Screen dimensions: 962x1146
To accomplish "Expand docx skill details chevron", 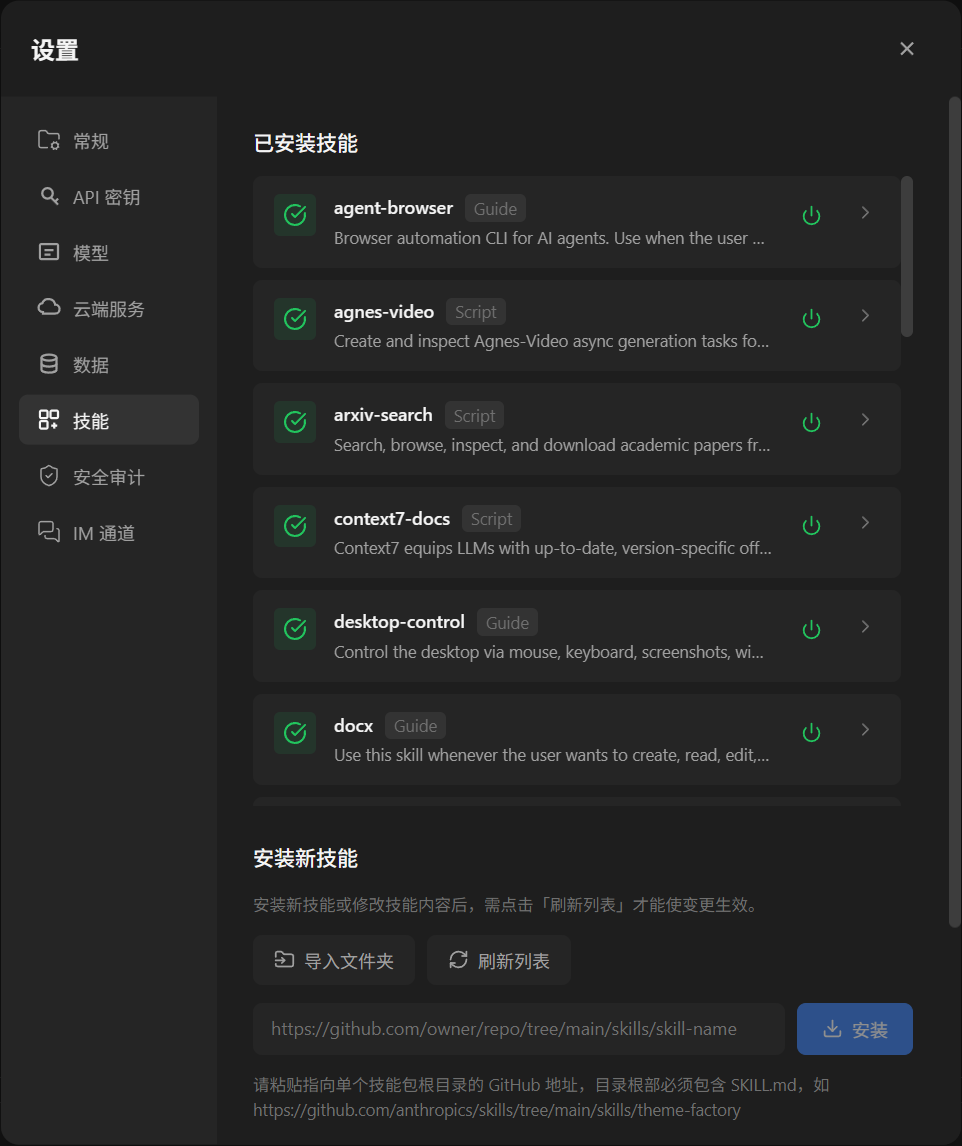I will tap(866, 729).
